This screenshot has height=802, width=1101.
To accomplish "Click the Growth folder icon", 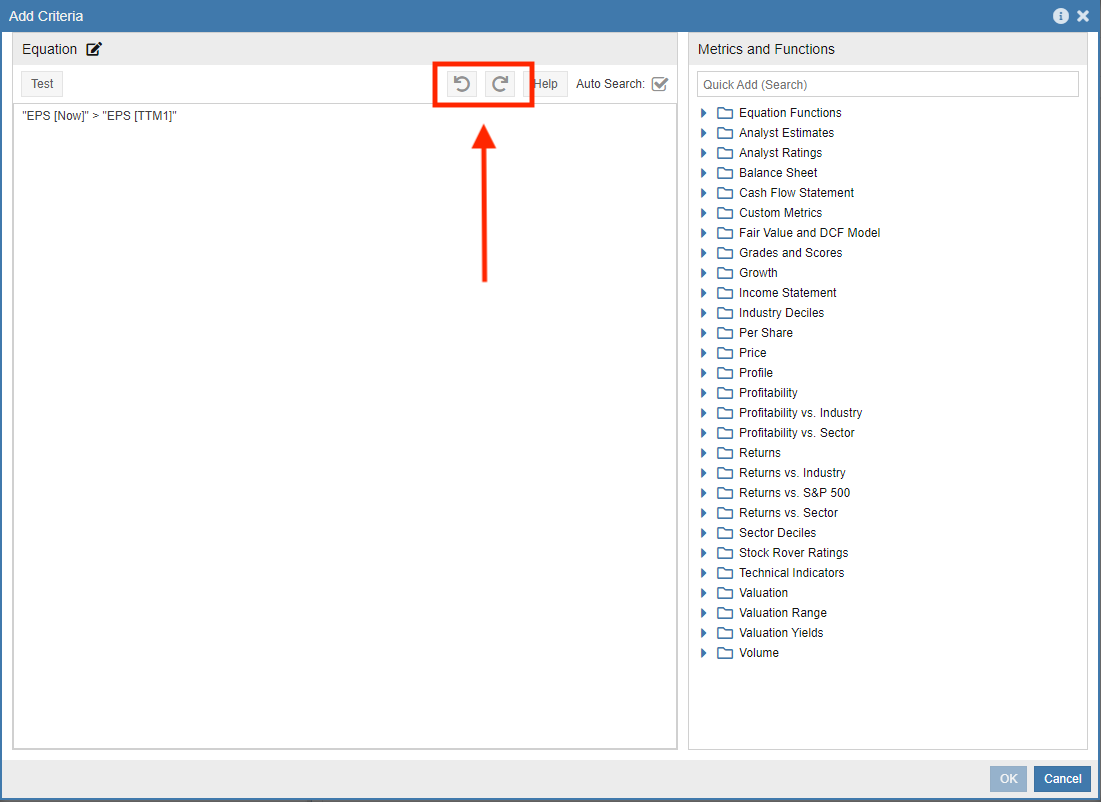I will point(725,273).
